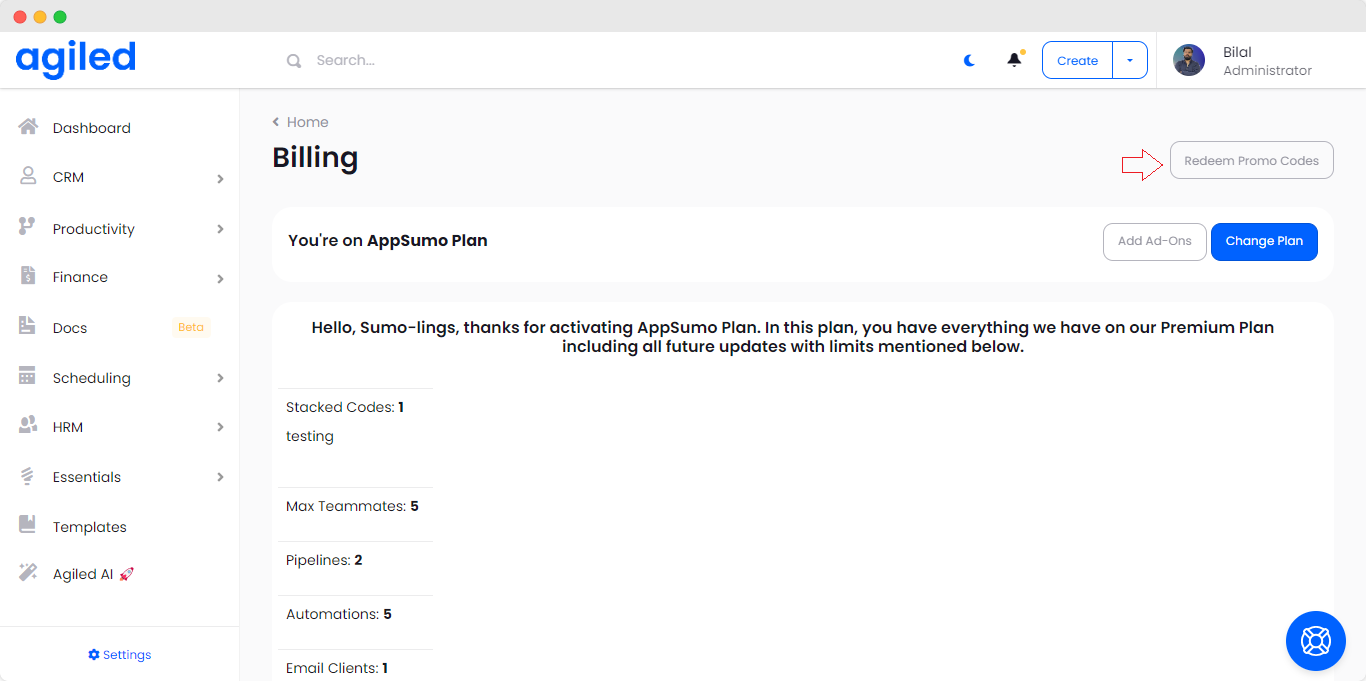The image size is (1366, 681).
Task: Toggle dark mode with the moon icon
Action: tap(969, 60)
